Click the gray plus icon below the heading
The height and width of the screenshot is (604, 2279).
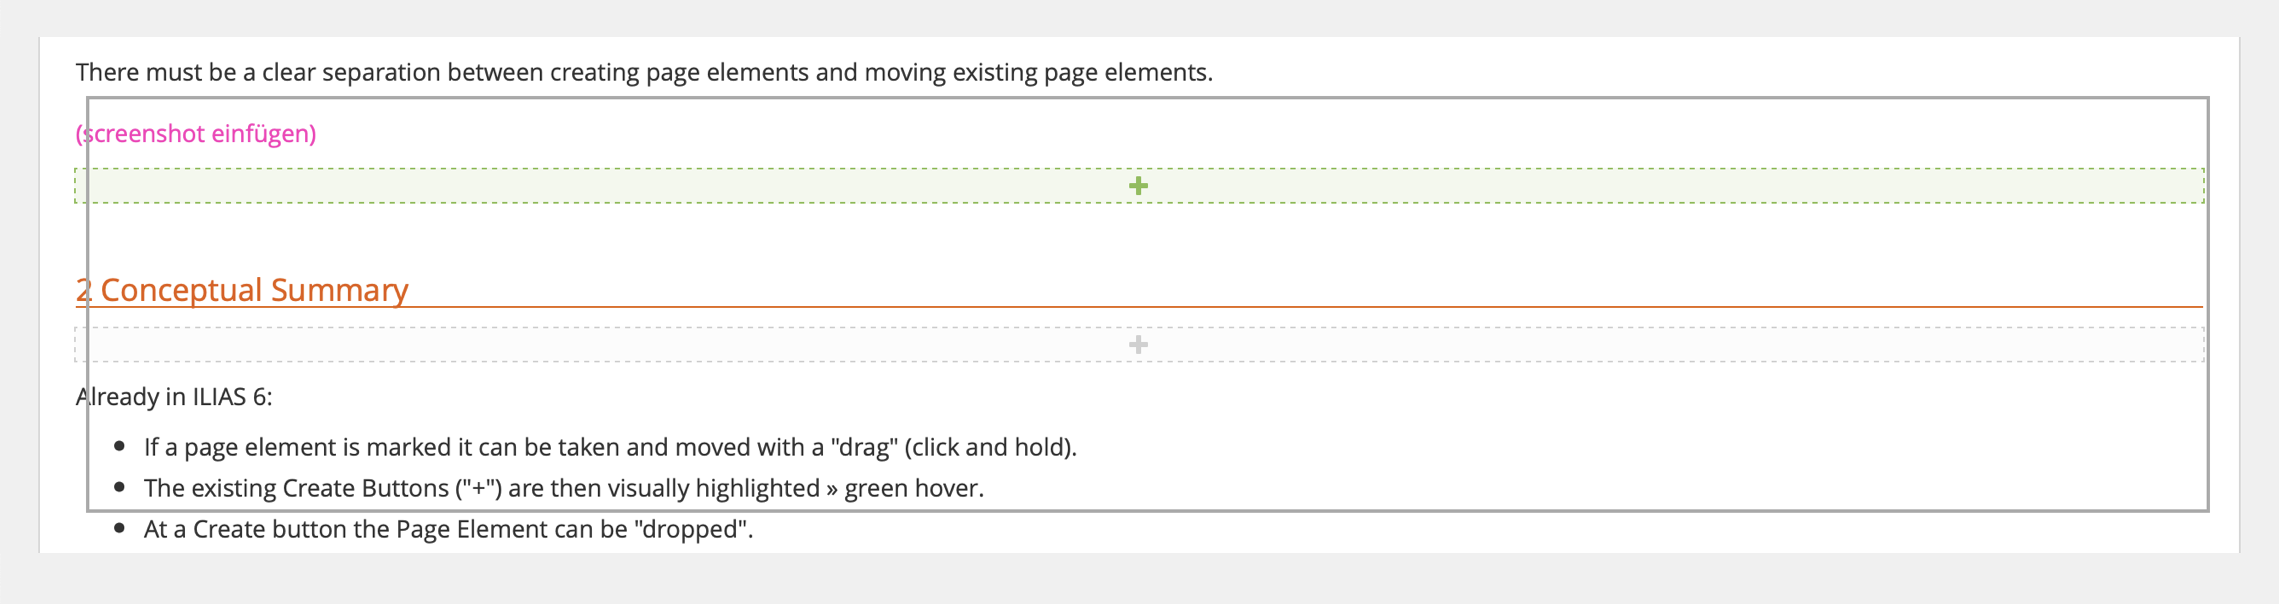1138,345
